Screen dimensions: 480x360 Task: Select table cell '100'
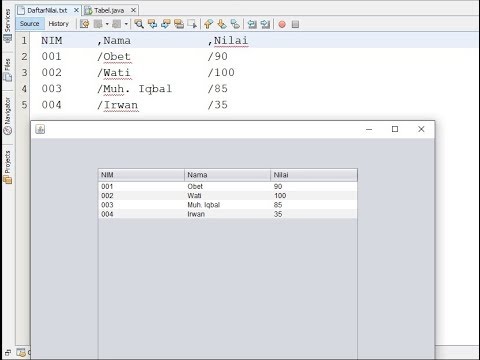tap(314, 196)
